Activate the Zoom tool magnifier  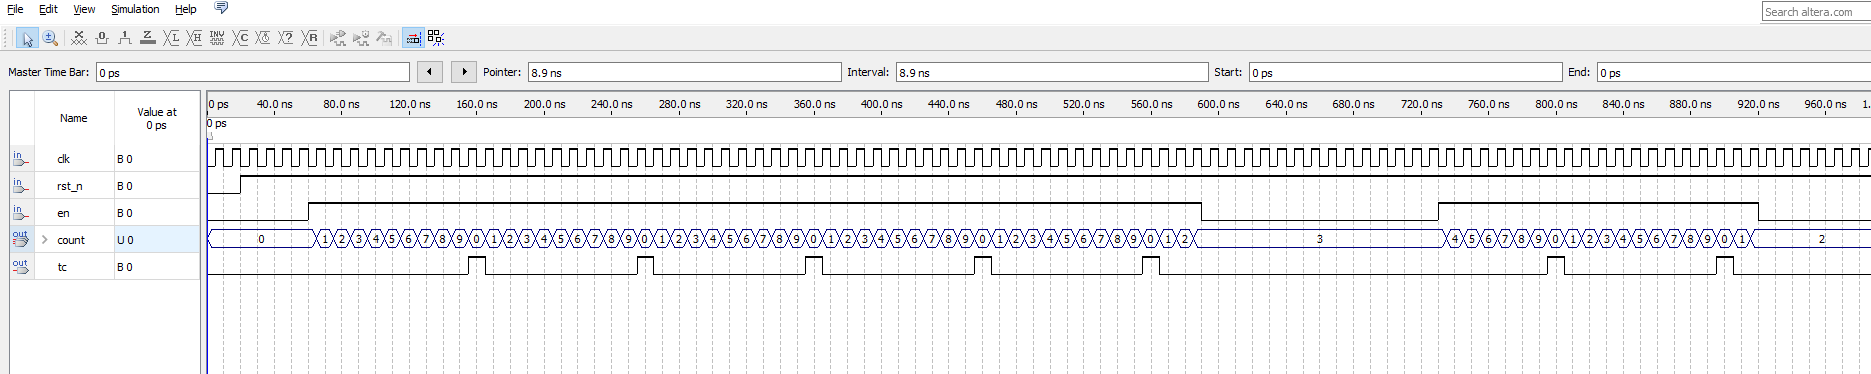pos(50,38)
